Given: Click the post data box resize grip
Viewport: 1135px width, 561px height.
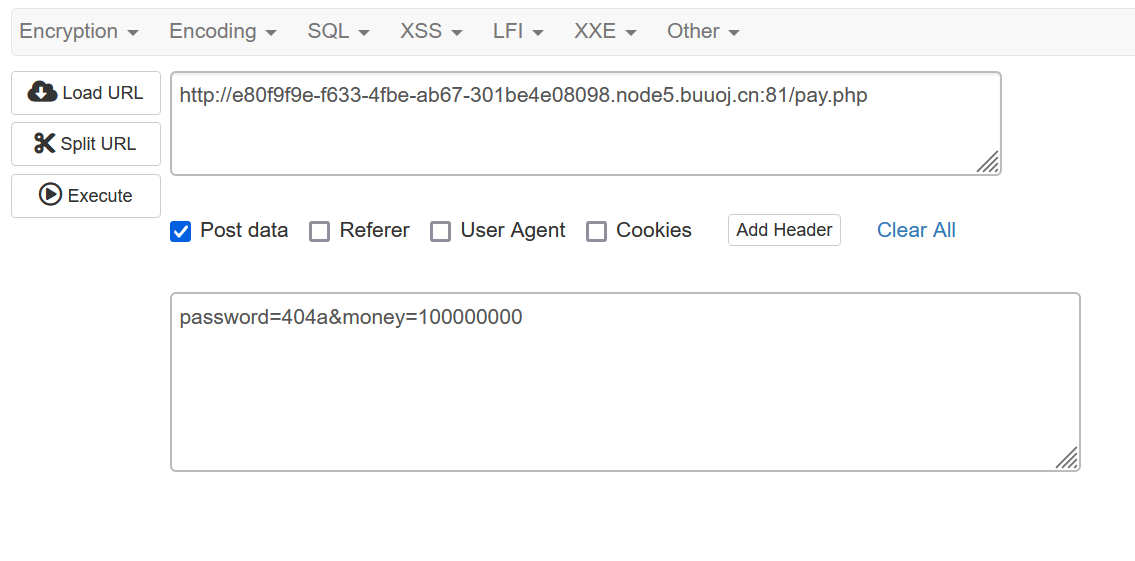Looking at the screenshot, I should 1066,457.
